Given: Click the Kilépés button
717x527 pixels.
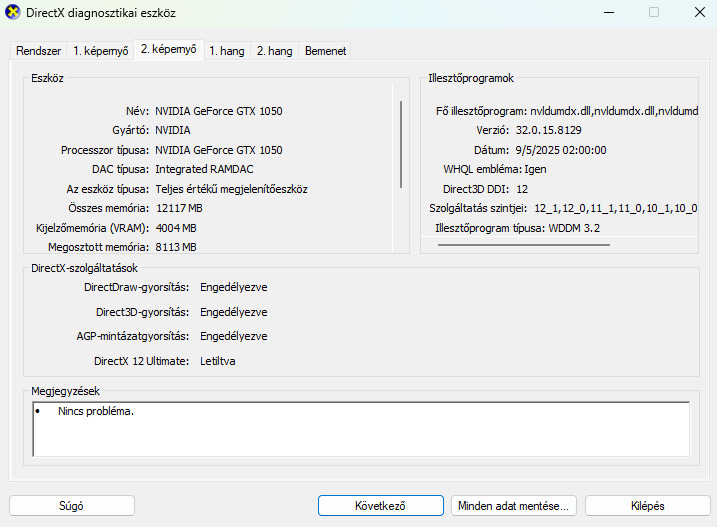Looking at the screenshot, I should (647, 505).
